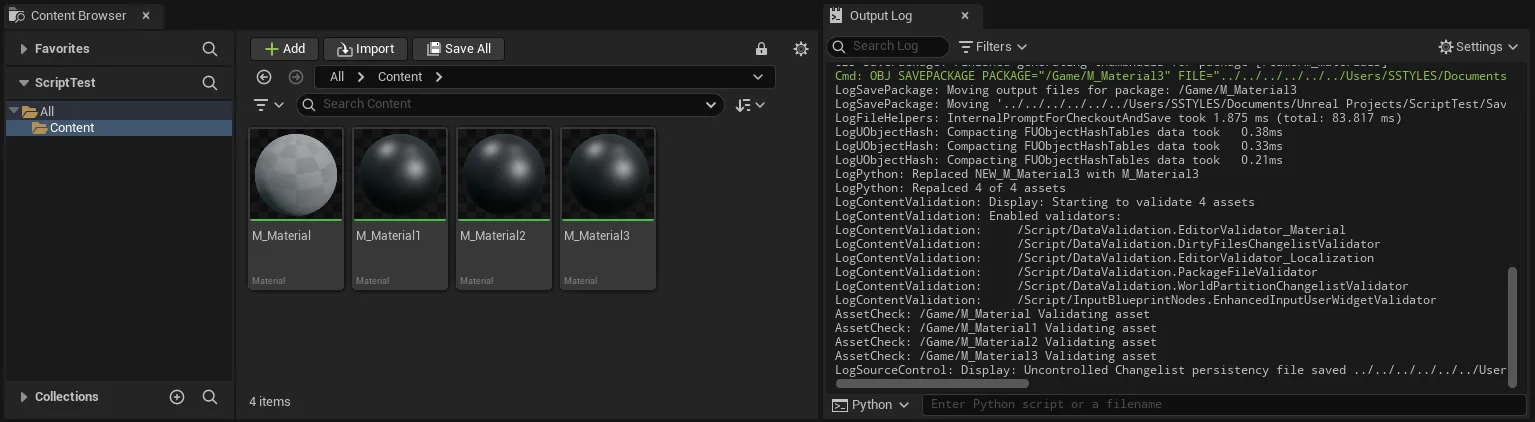The height and width of the screenshot is (422, 1535).
Task: Click 'Replaced NEW_M_Material3 with M_Material3' line
Action: 1017,174
